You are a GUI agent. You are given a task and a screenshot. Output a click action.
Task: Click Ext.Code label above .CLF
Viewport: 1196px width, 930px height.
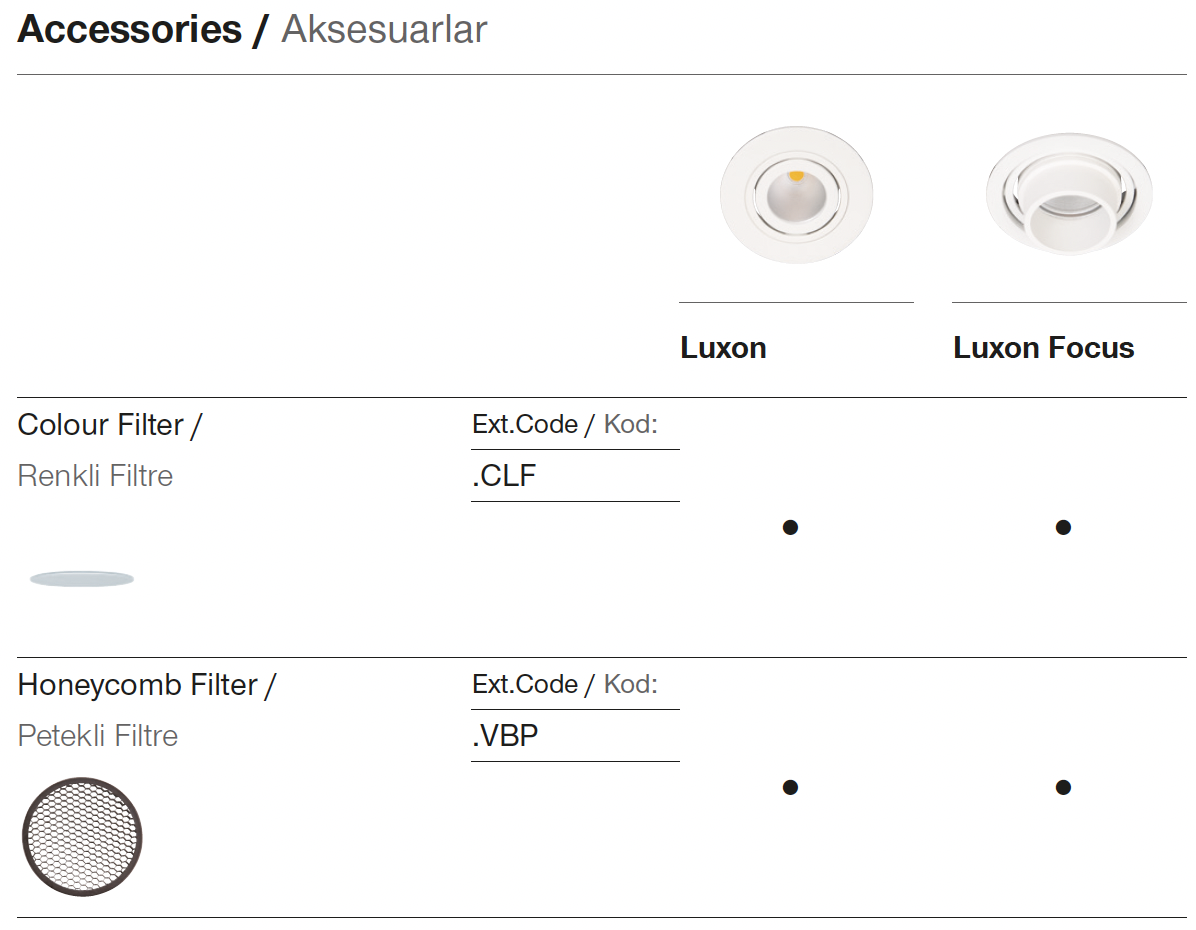coord(525,424)
